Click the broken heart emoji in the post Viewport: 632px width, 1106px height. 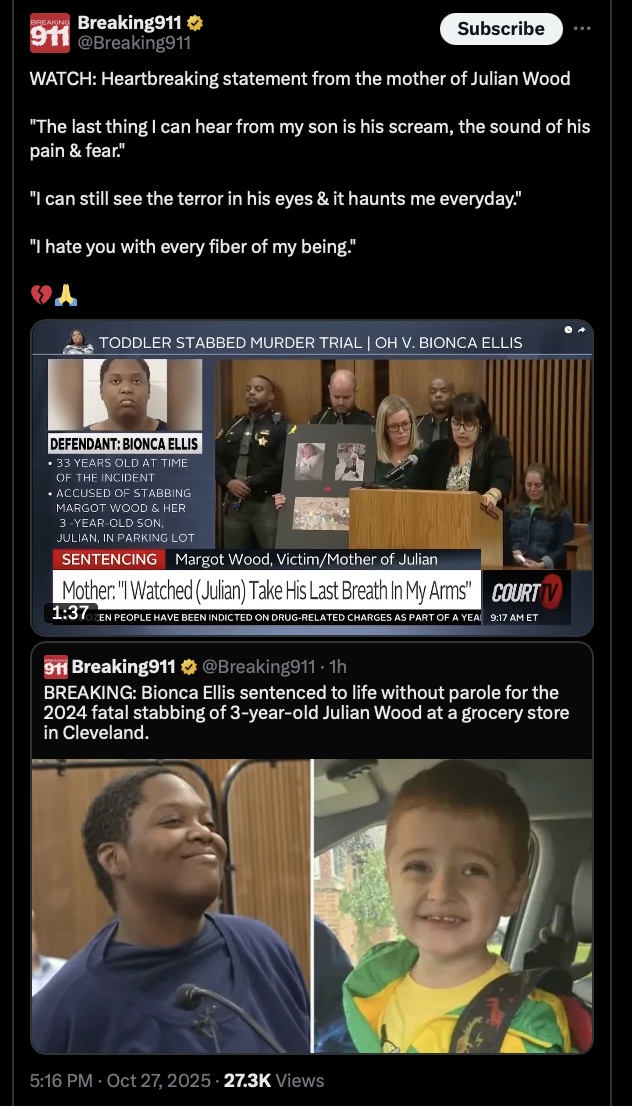pyautogui.click(x=41, y=295)
